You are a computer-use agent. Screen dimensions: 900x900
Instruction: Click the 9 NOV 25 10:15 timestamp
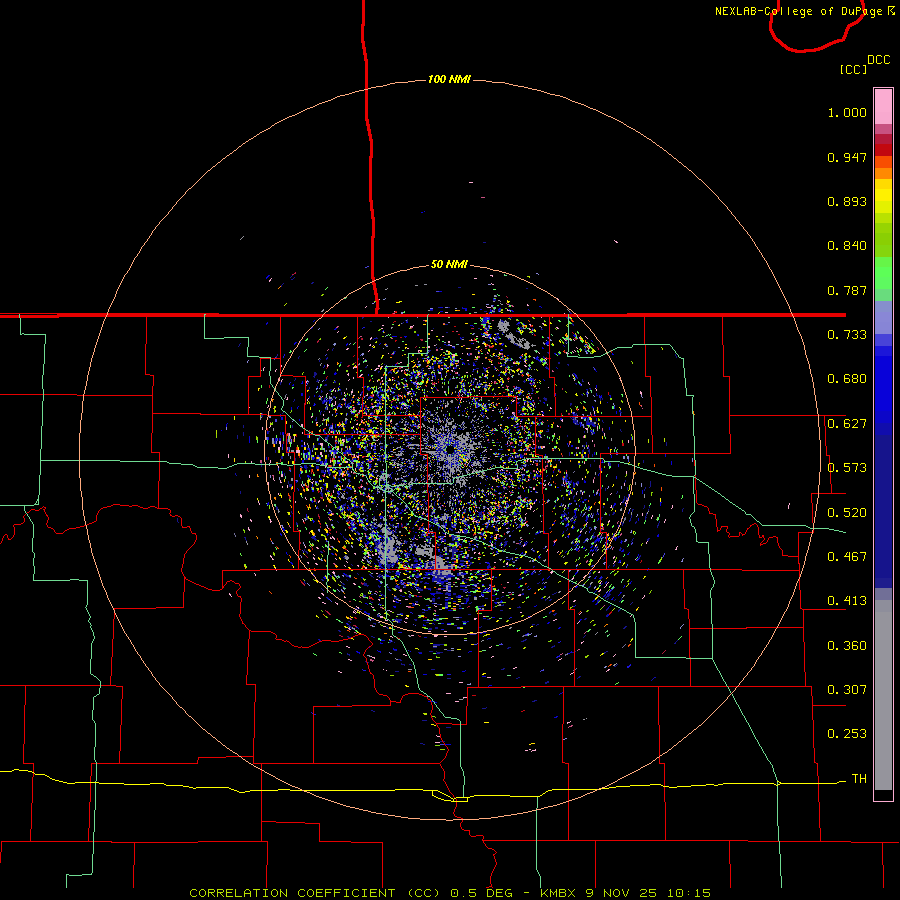647,893
